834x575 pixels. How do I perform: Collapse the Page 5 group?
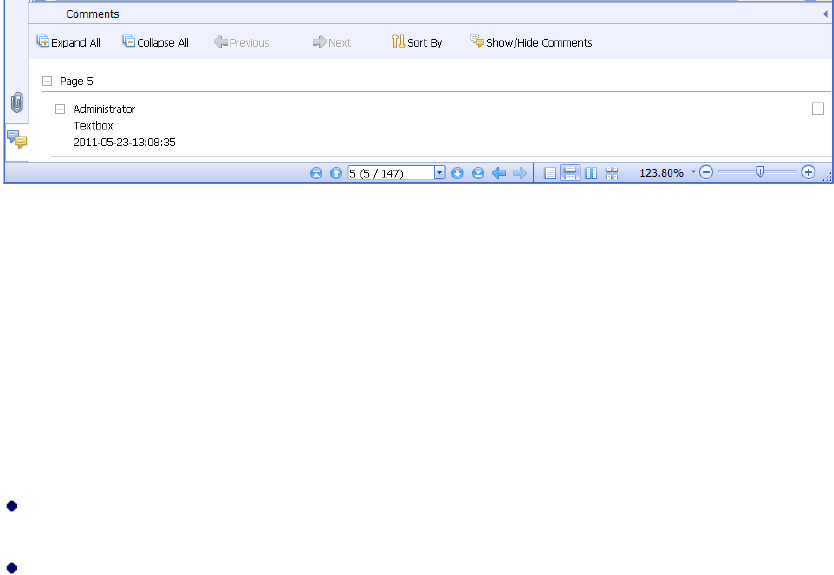coord(47,81)
